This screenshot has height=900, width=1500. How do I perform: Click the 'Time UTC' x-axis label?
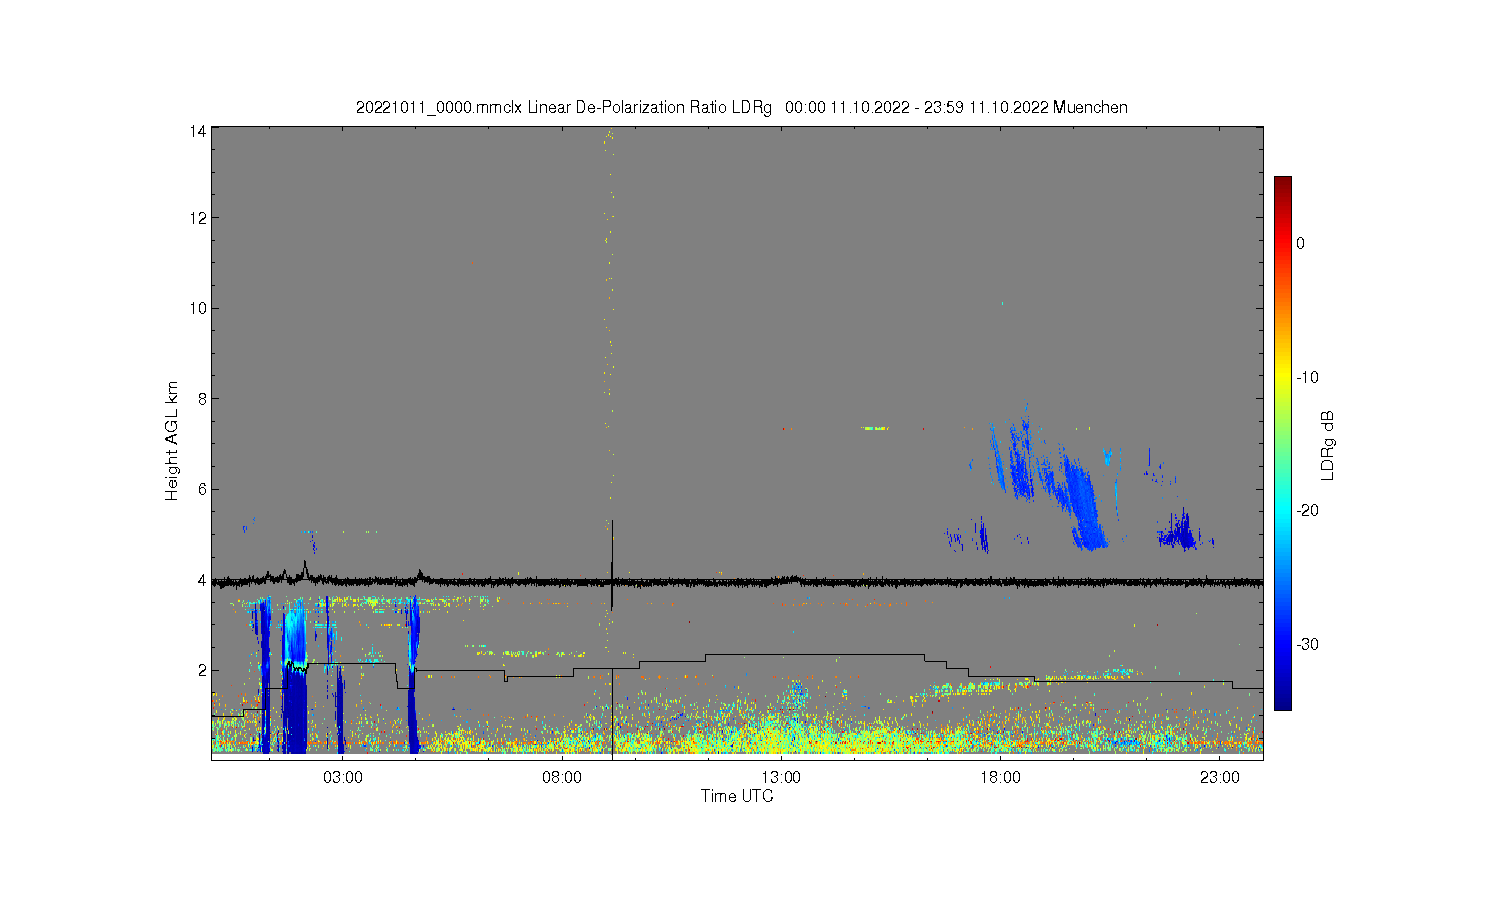pos(737,796)
